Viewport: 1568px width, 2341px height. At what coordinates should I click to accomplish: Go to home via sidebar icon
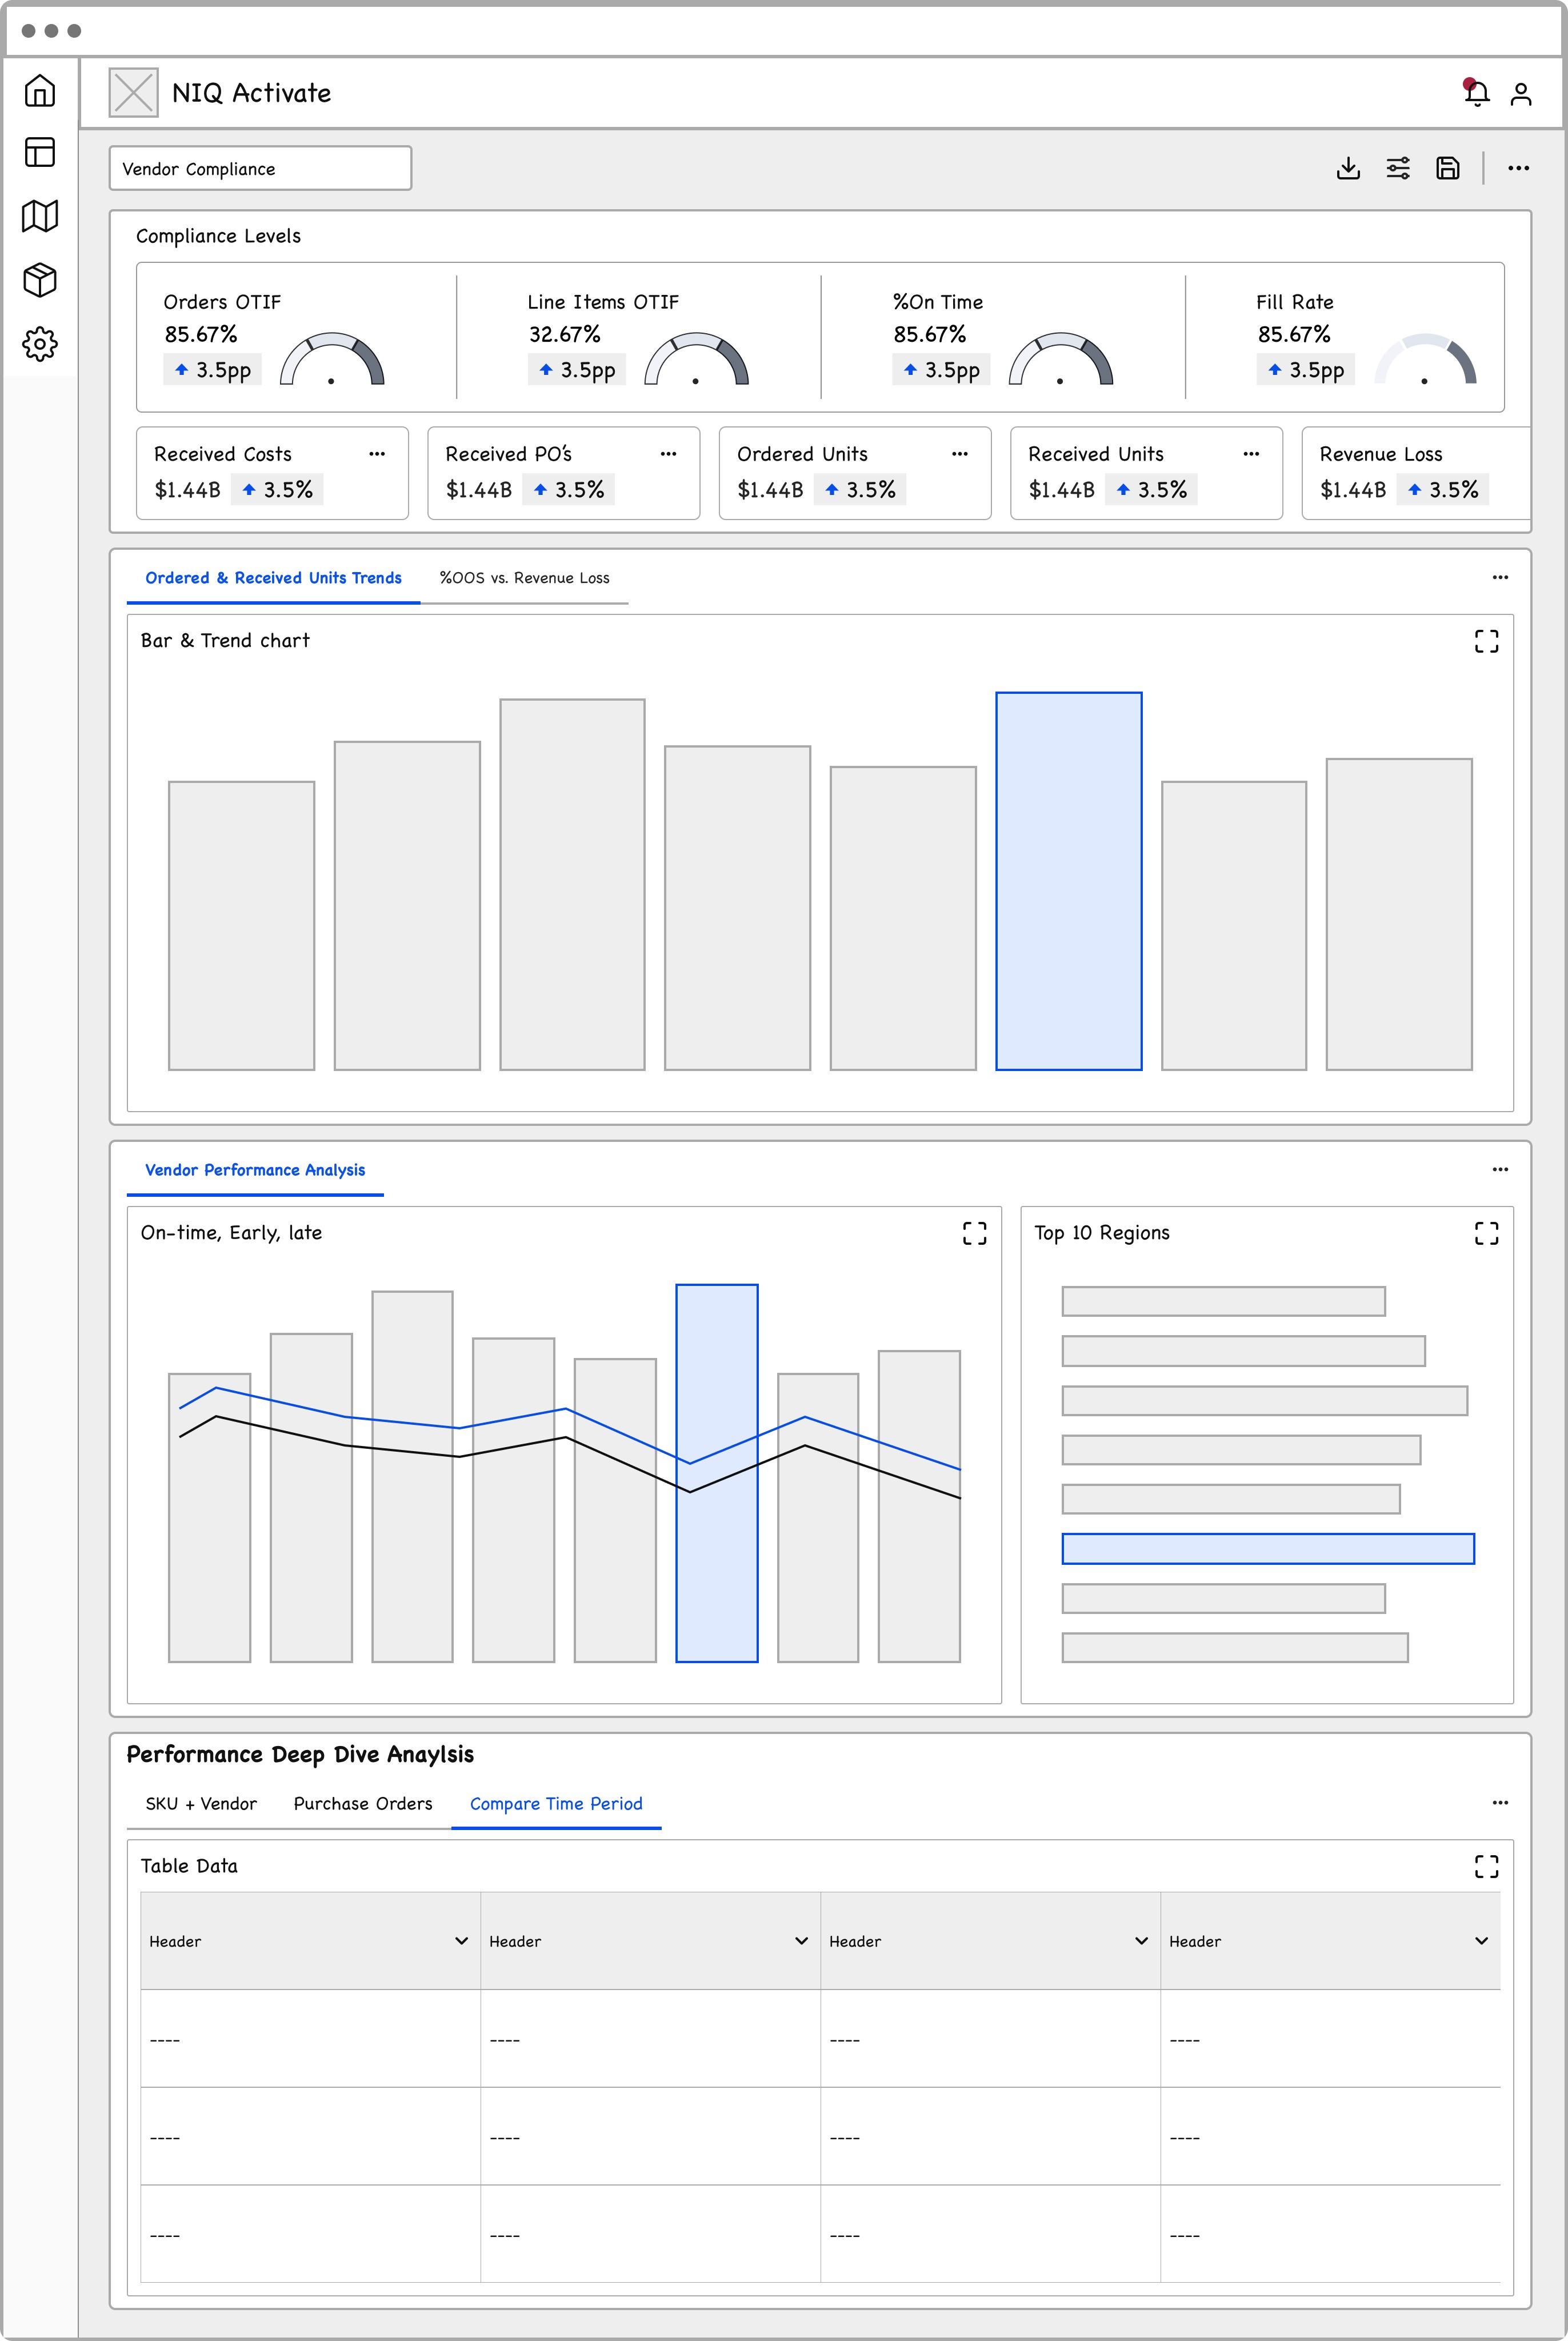point(40,91)
